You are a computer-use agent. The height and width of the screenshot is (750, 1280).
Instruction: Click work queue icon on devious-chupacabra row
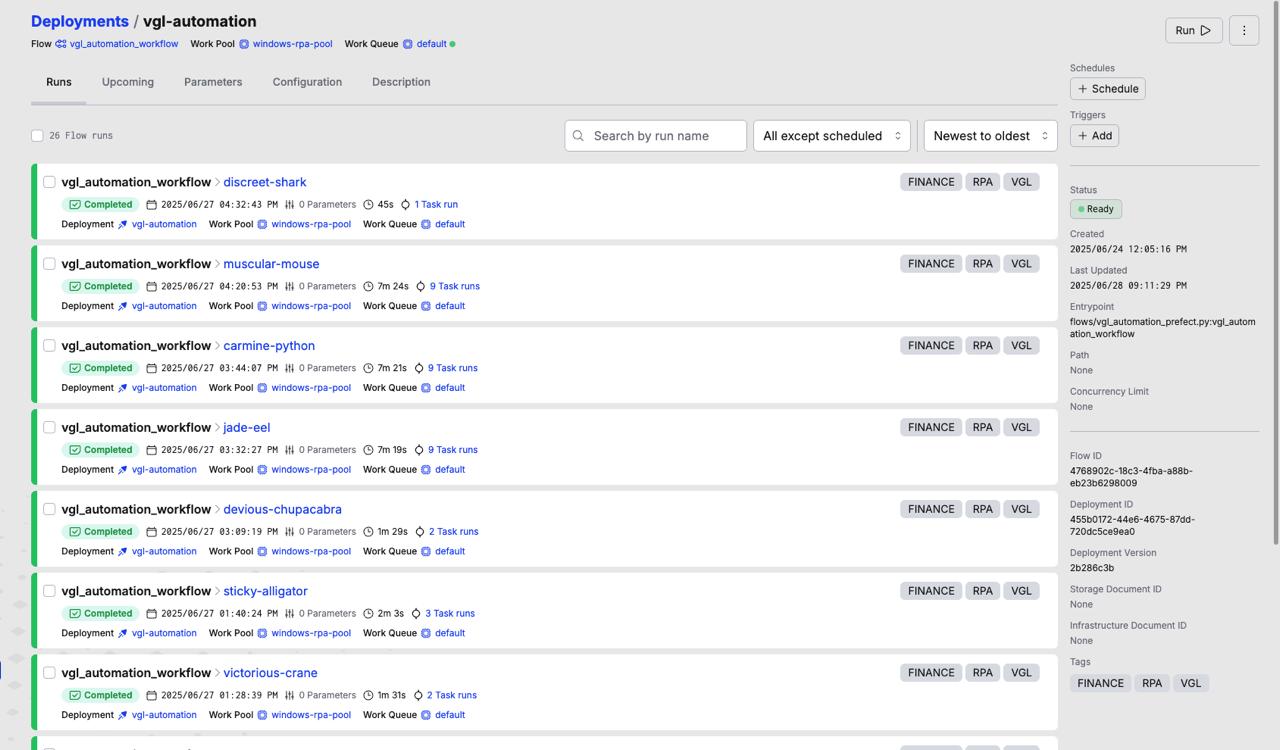(x=426, y=552)
